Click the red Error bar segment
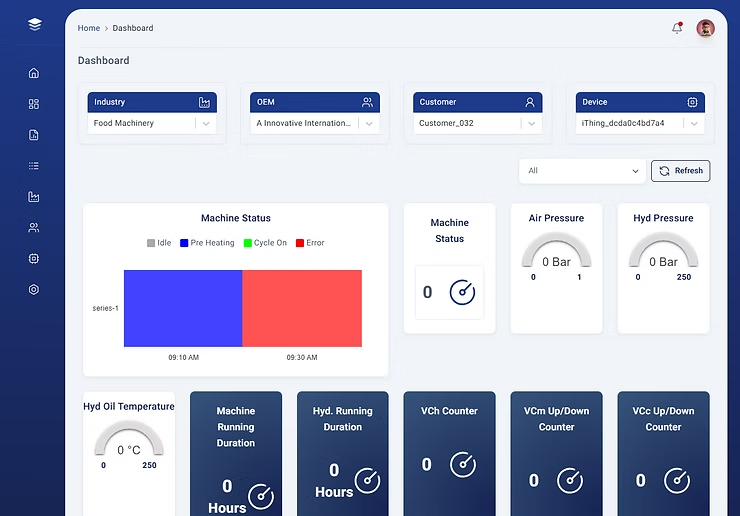The height and width of the screenshot is (516, 740). 301,308
